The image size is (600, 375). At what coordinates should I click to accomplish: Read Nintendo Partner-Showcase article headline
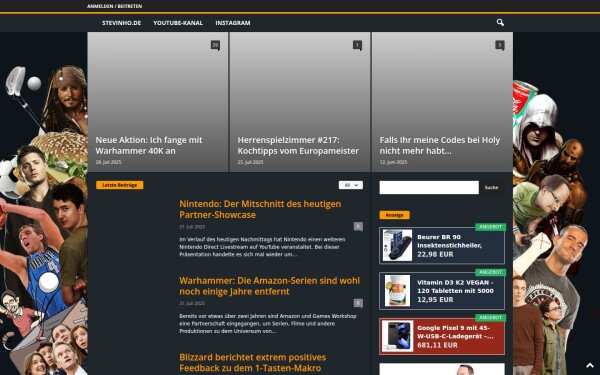(x=260, y=209)
